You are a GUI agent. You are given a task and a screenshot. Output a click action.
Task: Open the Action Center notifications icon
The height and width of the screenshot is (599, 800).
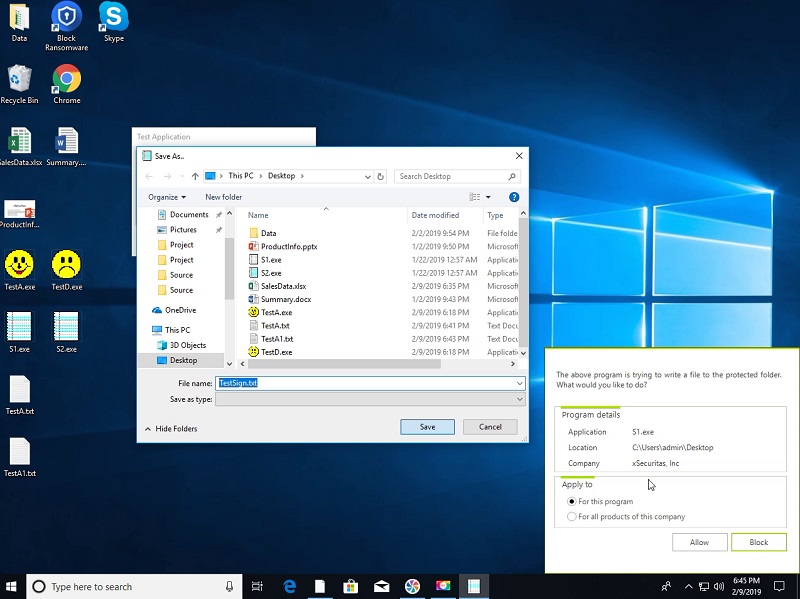click(779, 587)
